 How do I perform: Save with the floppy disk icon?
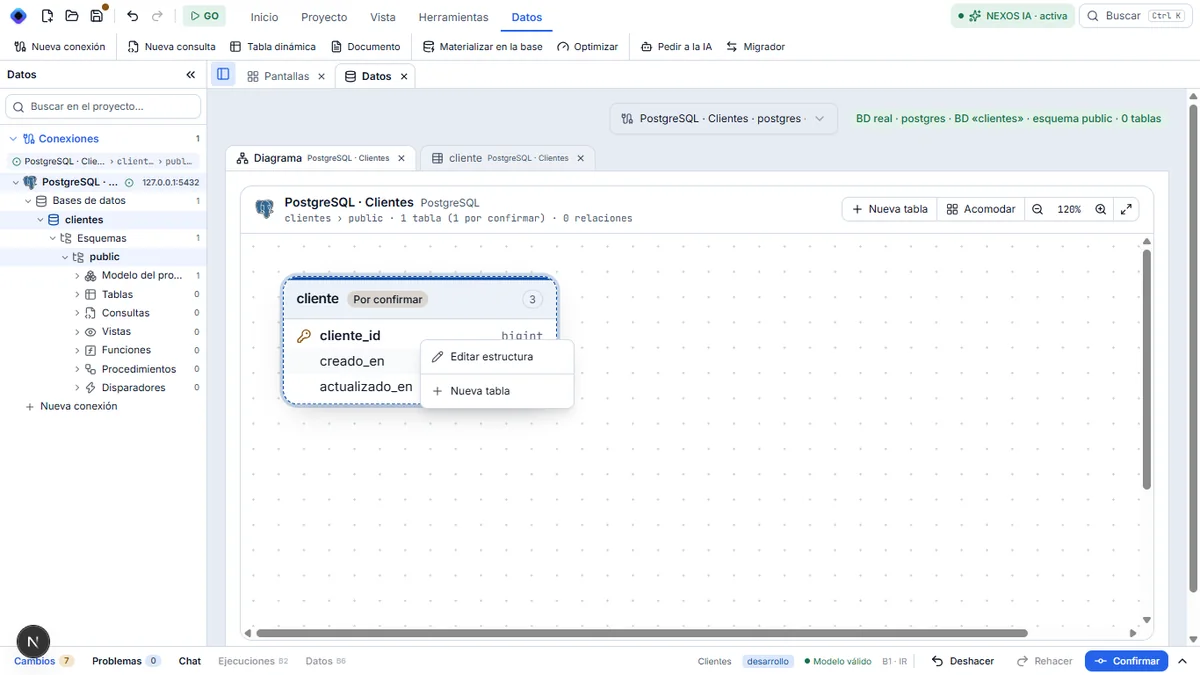(97, 16)
